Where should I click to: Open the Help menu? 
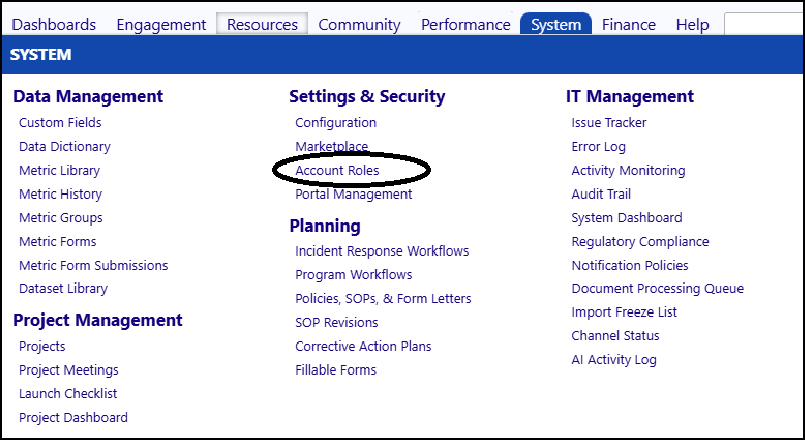pos(693,25)
